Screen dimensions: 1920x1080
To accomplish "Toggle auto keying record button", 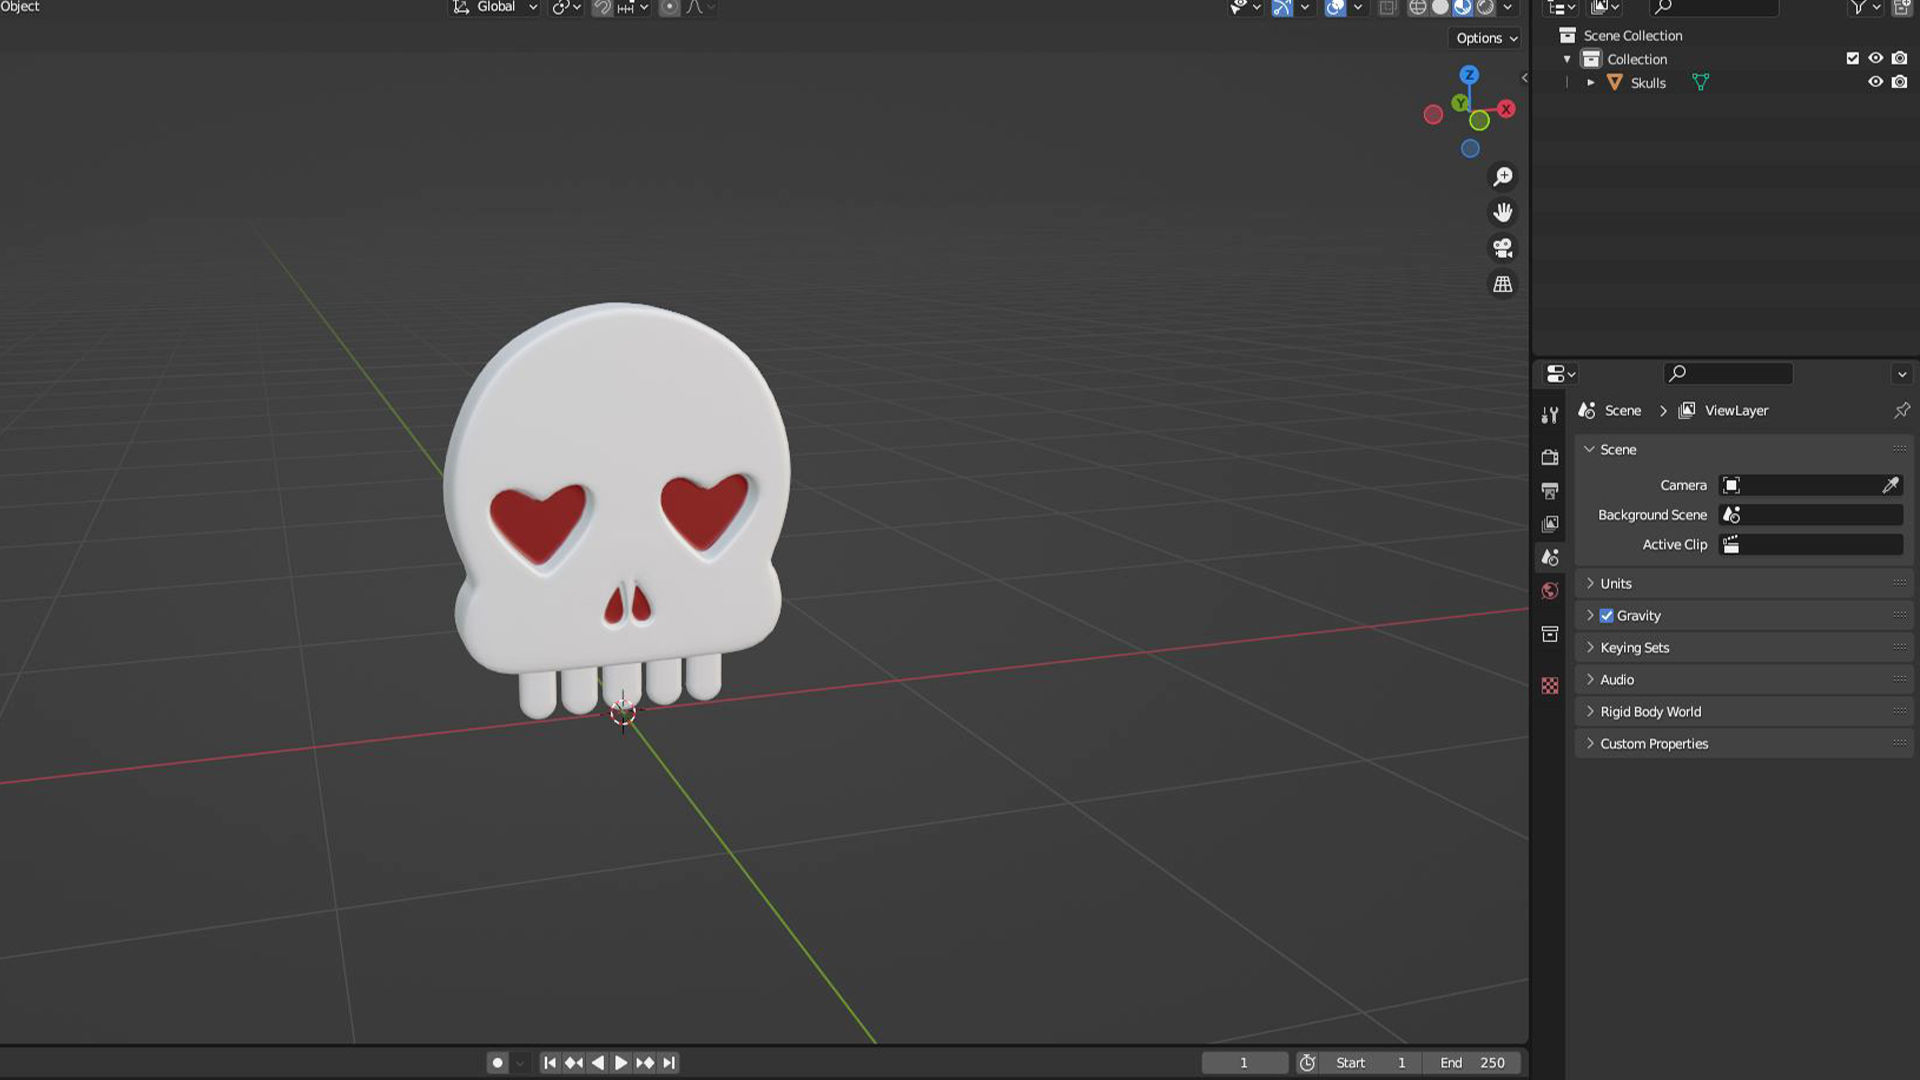I will (497, 1063).
